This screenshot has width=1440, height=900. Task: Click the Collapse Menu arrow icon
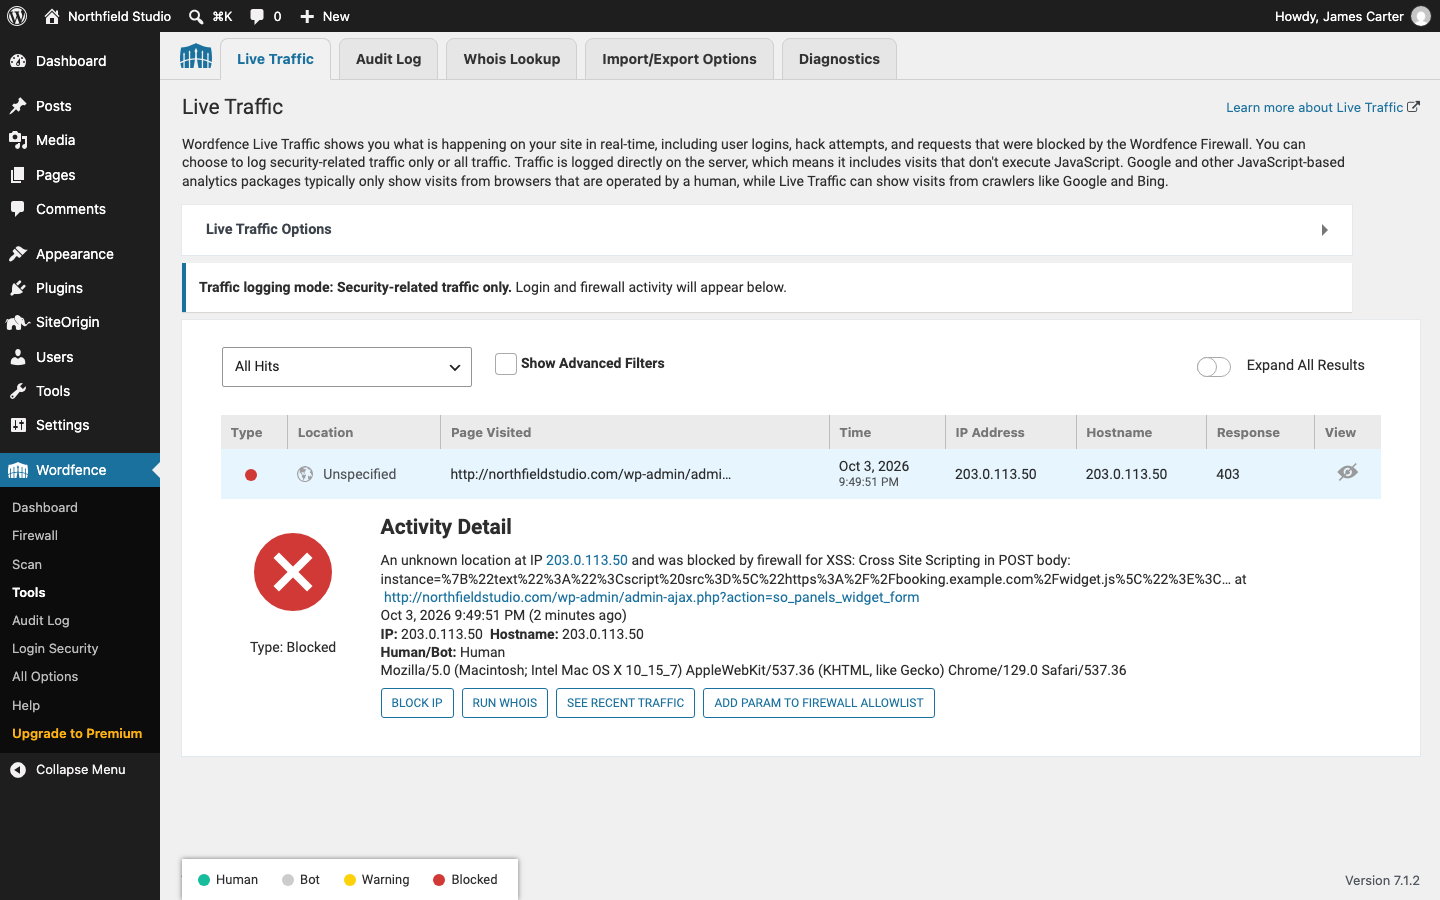[x=18, y=770]
